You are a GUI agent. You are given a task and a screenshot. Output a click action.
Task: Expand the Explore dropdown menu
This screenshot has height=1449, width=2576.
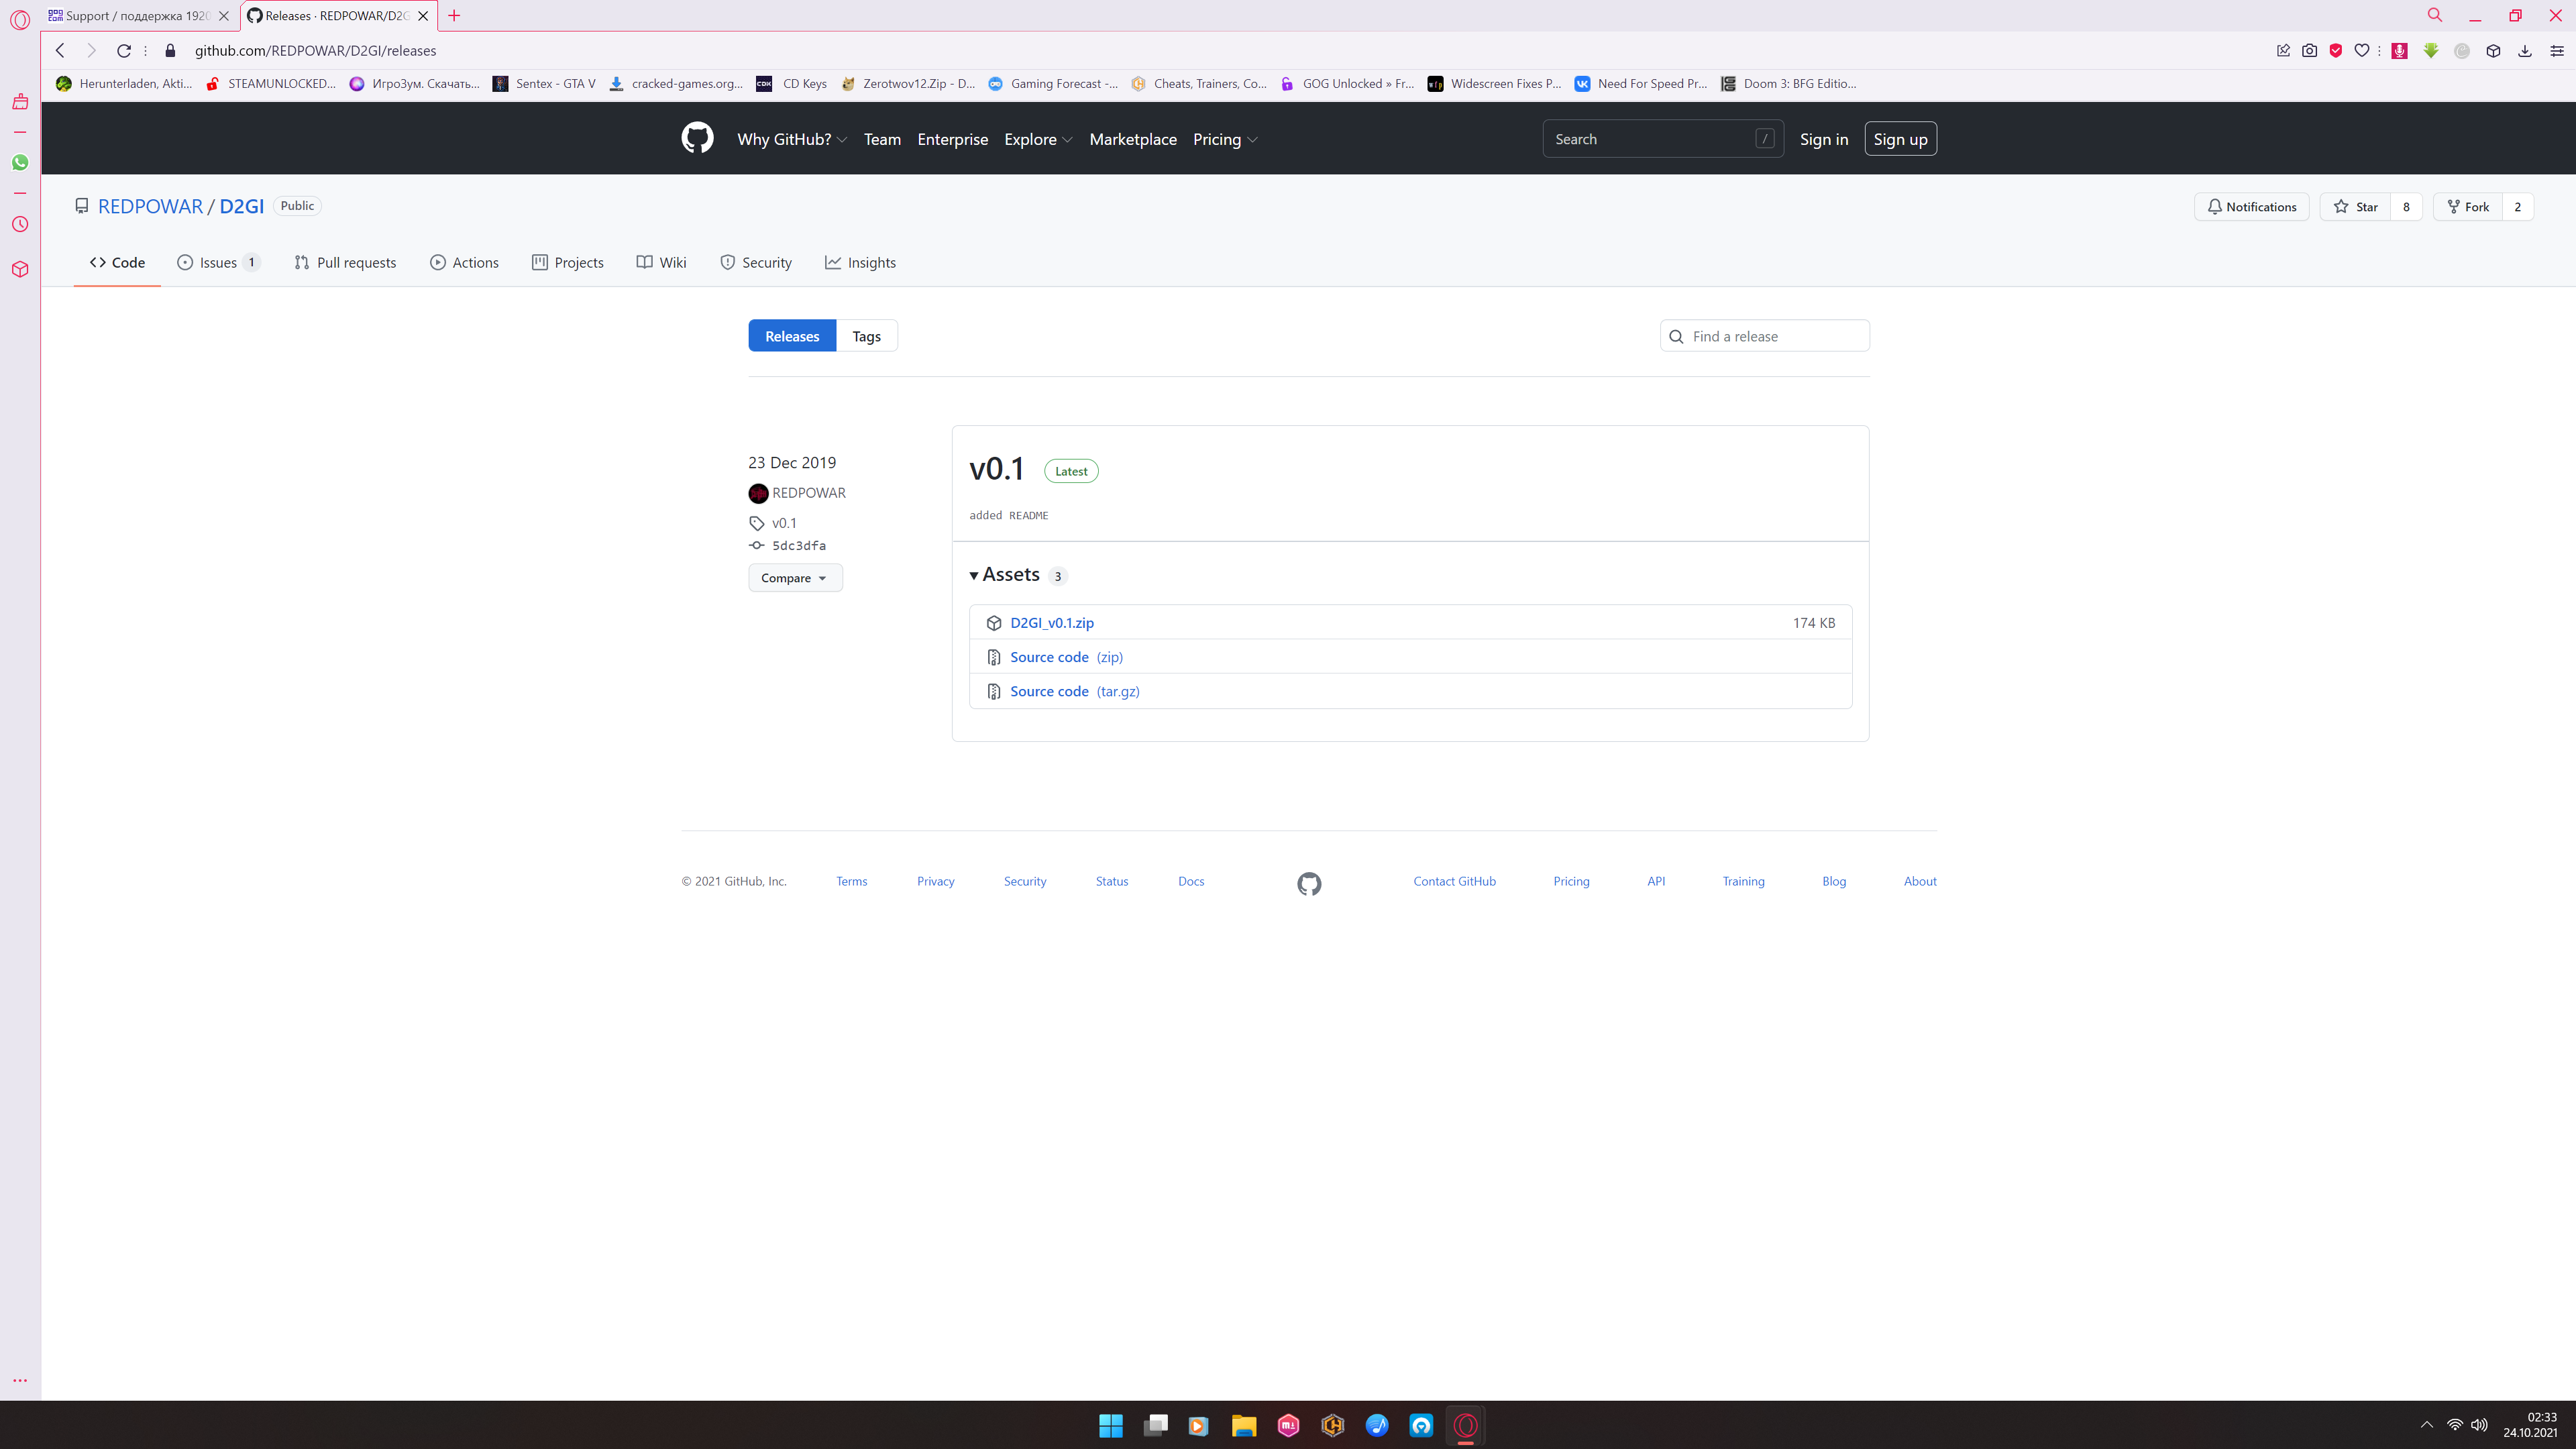1038,139
